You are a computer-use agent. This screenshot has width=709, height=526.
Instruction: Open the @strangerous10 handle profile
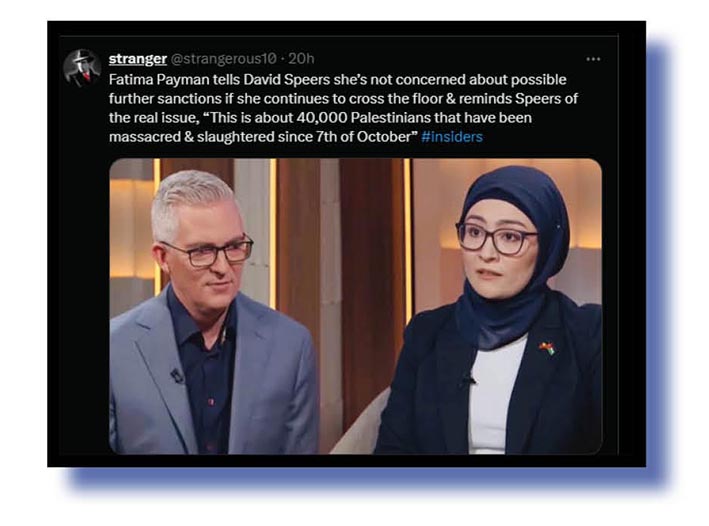pyautogui.click(x=223, y=59)
